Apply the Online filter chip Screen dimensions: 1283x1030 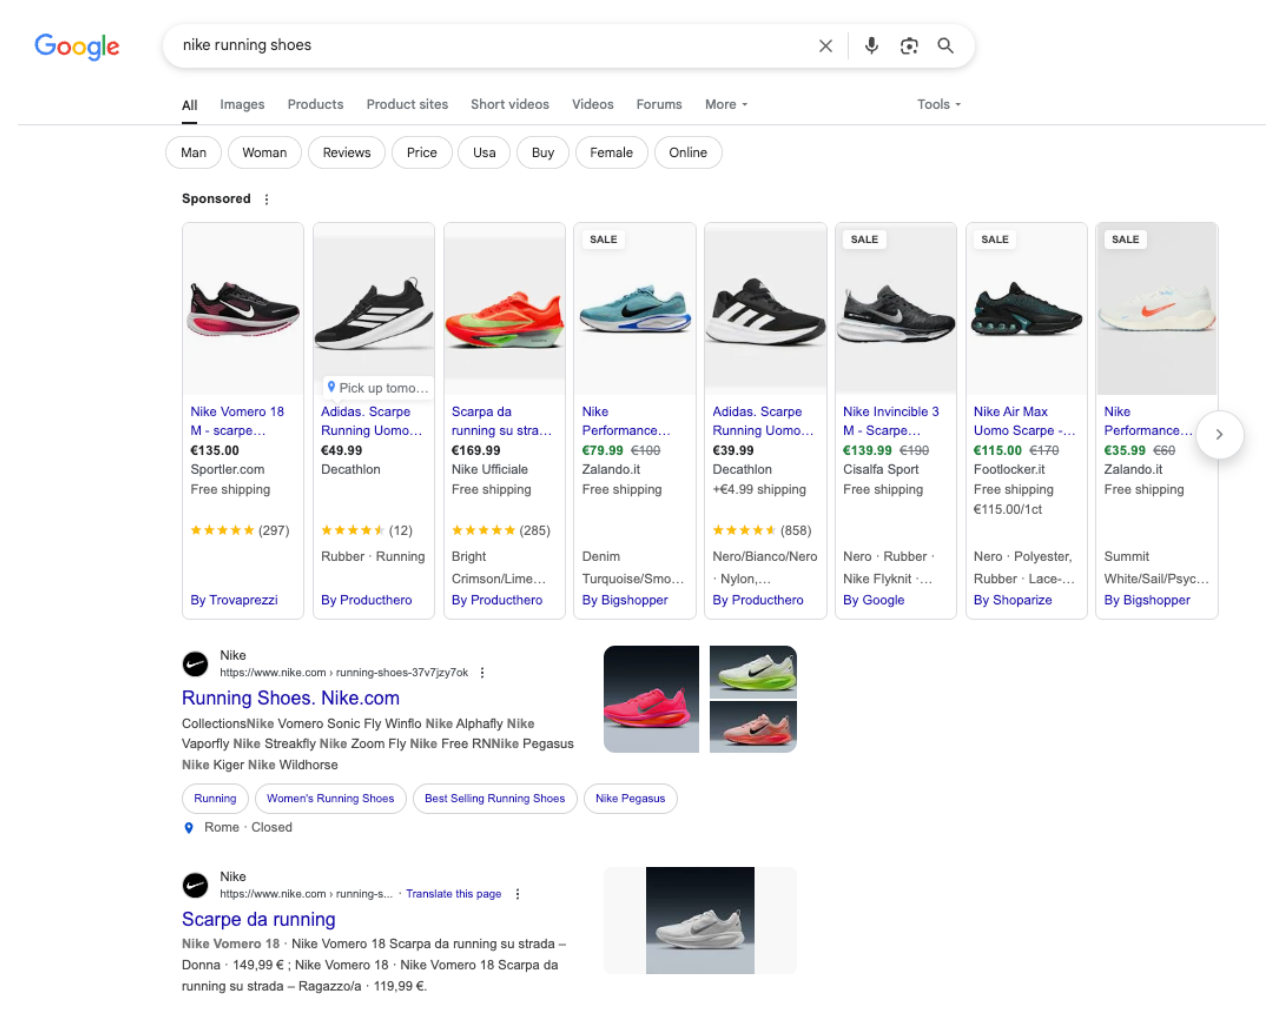tap(688, 153)
